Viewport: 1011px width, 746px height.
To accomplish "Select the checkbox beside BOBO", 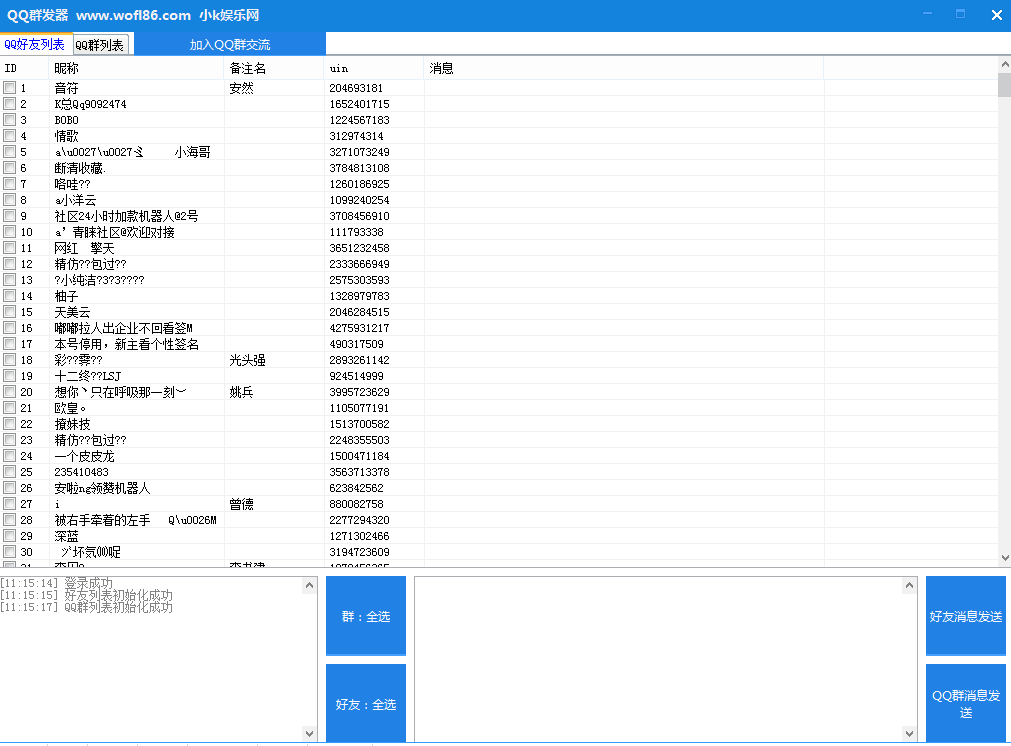I will point(10,120).
